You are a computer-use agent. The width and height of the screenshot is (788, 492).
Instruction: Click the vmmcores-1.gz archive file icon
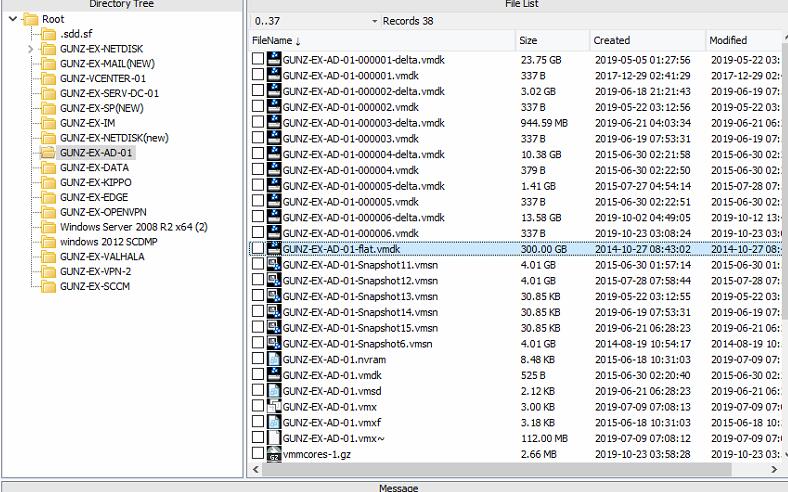tap(274, 454)
